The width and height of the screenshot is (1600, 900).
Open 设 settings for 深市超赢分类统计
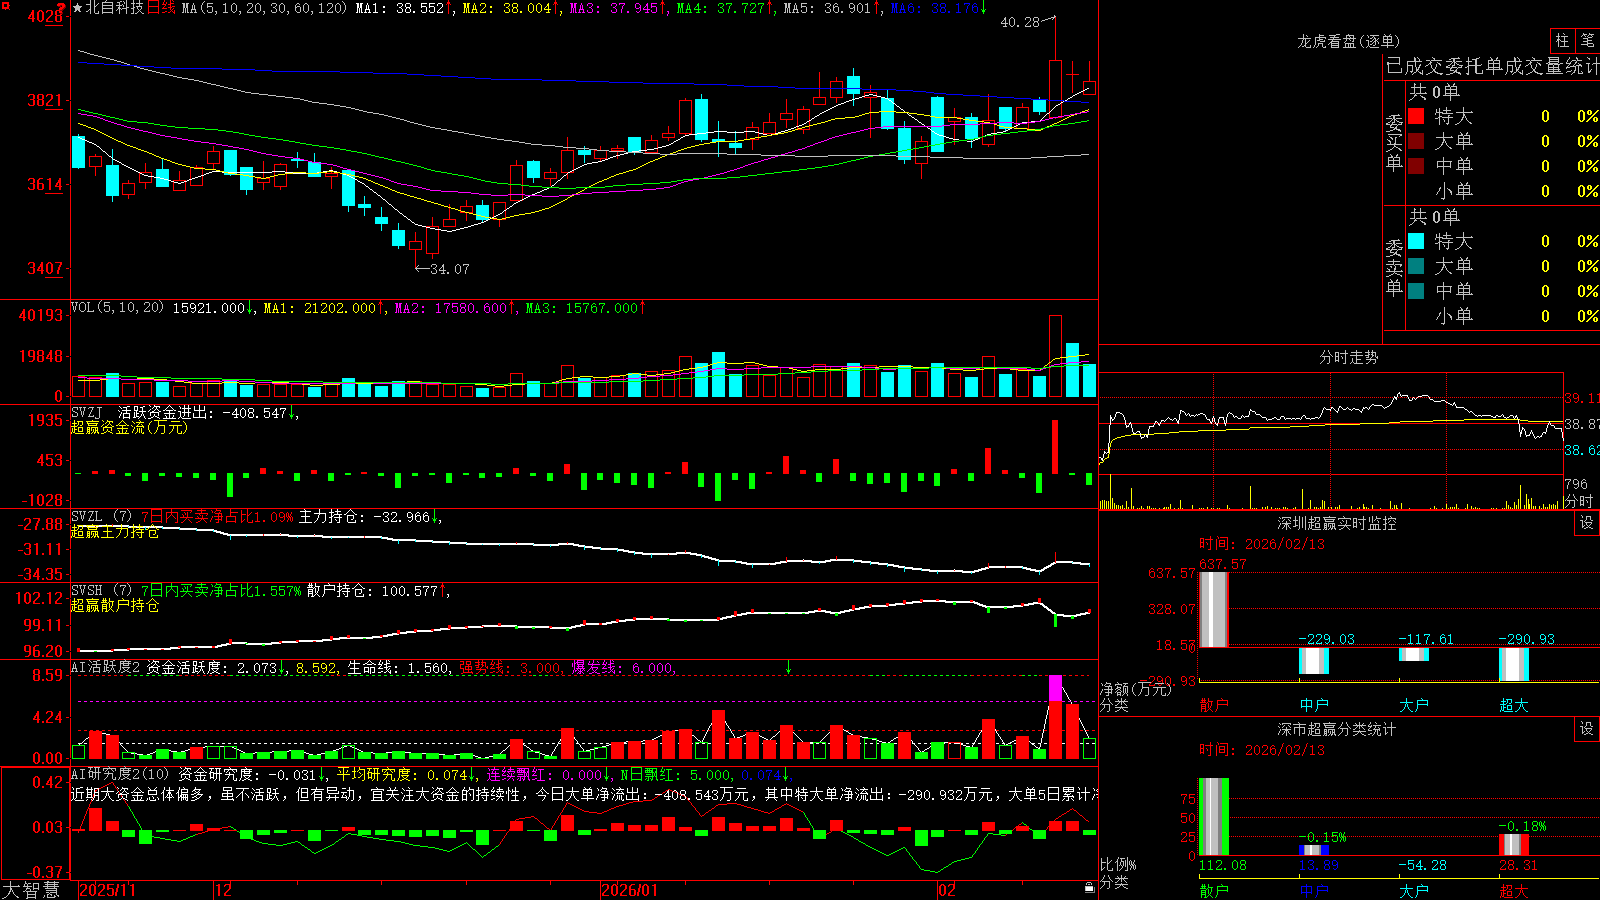1587,729
